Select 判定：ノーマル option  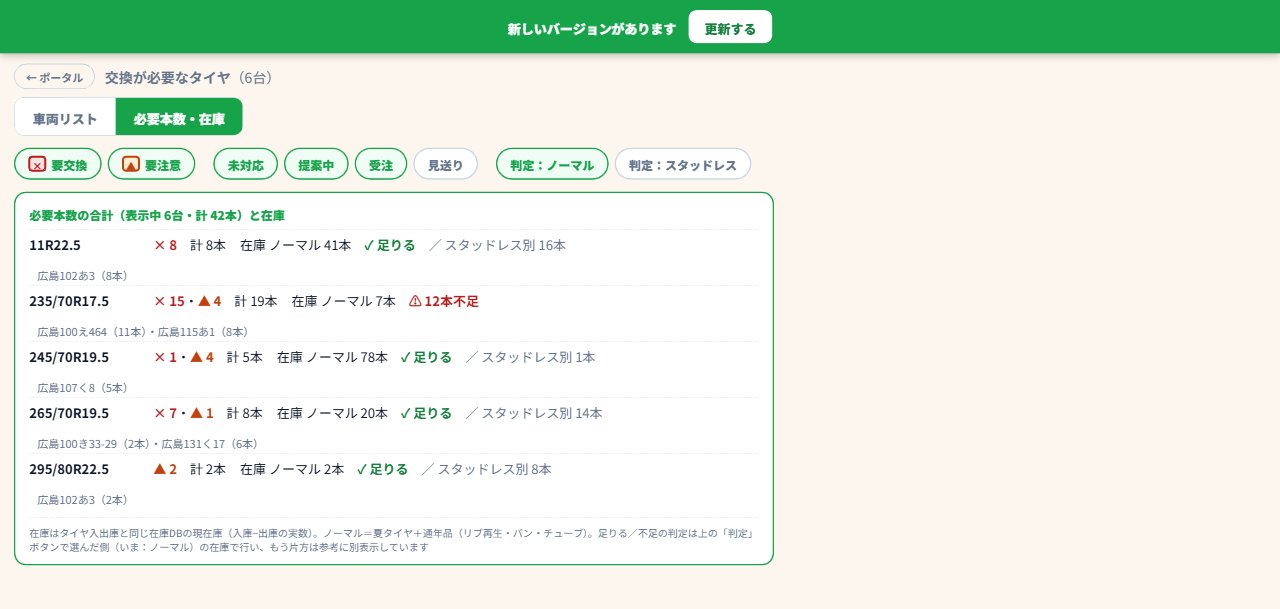552,164
